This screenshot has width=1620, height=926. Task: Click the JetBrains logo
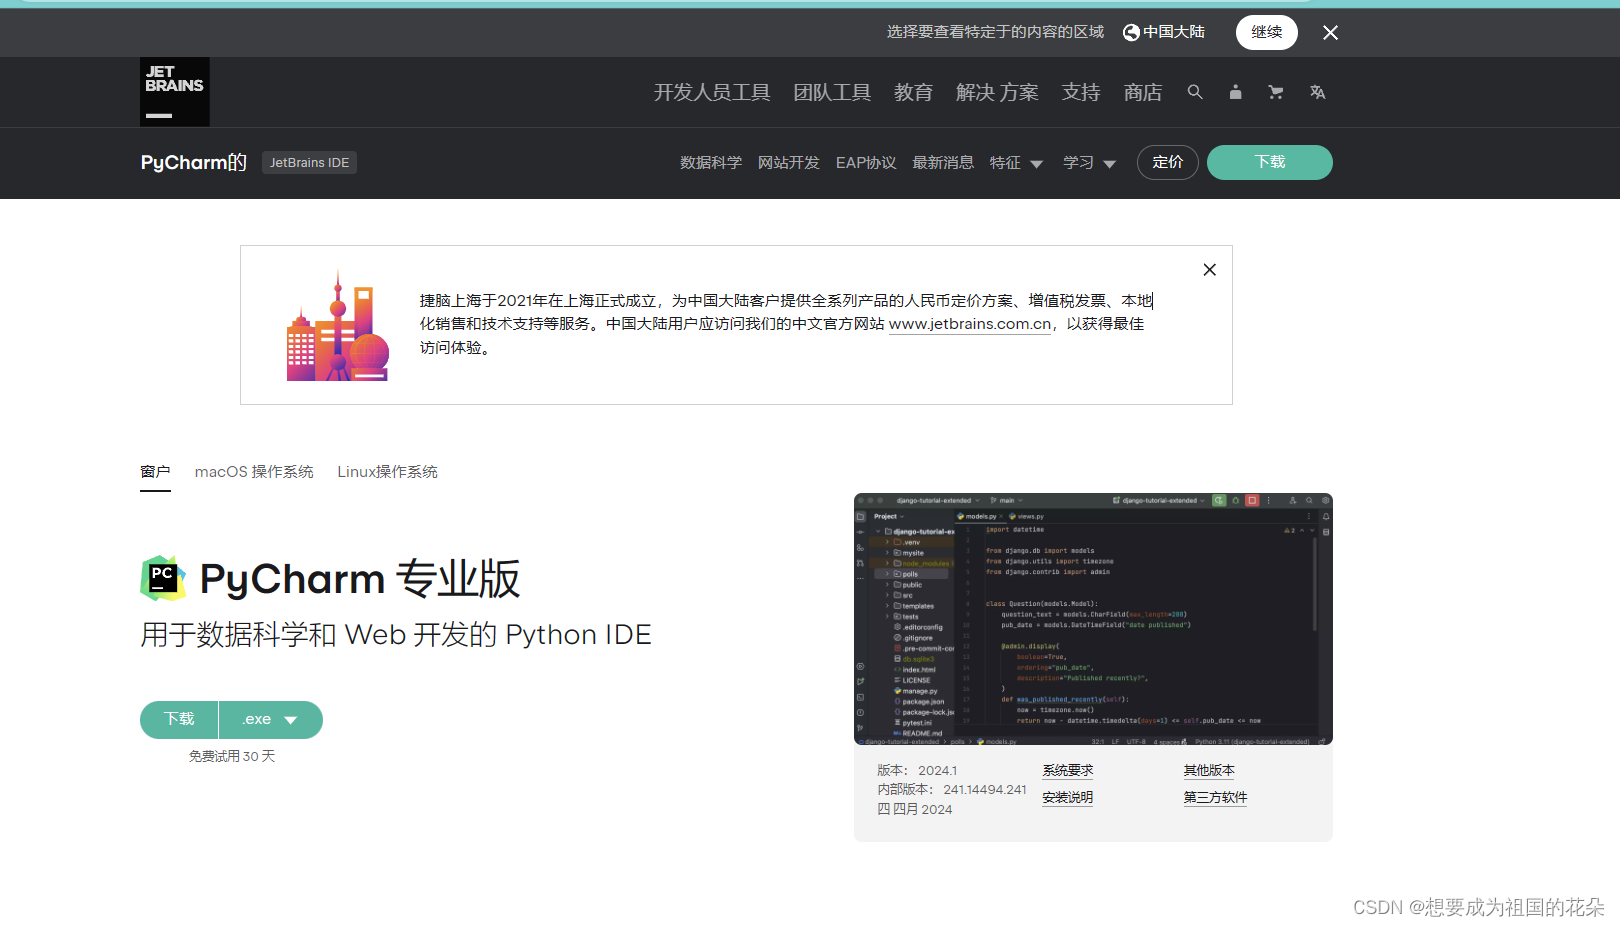coord(175,92)
